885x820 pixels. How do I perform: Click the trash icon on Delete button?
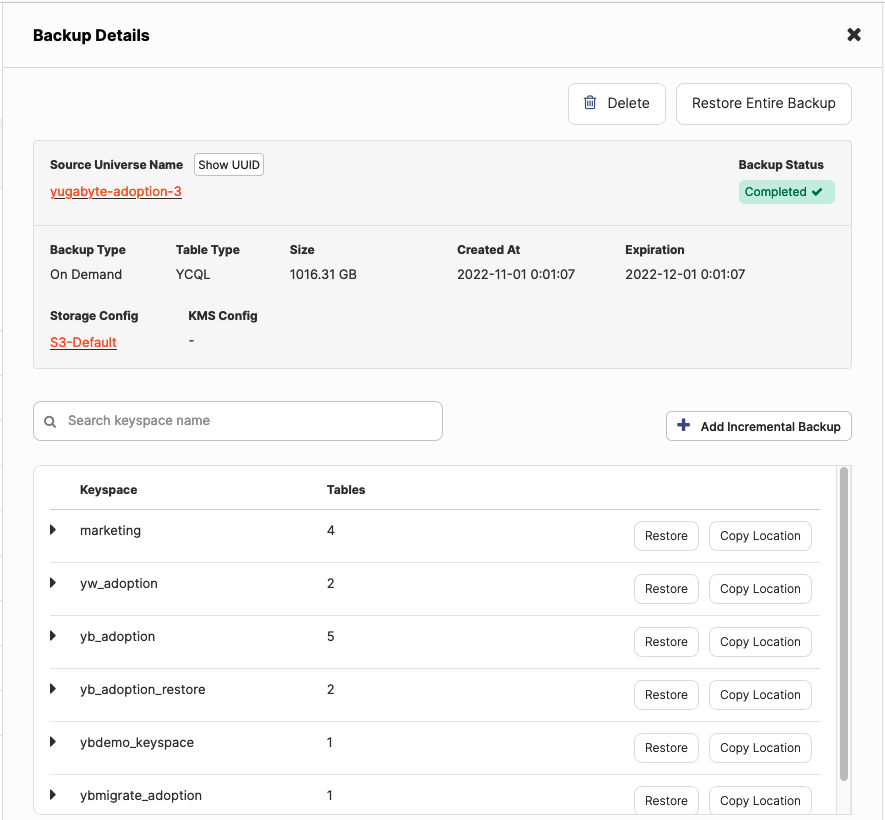pyautogui.click(x=590, y=103)
